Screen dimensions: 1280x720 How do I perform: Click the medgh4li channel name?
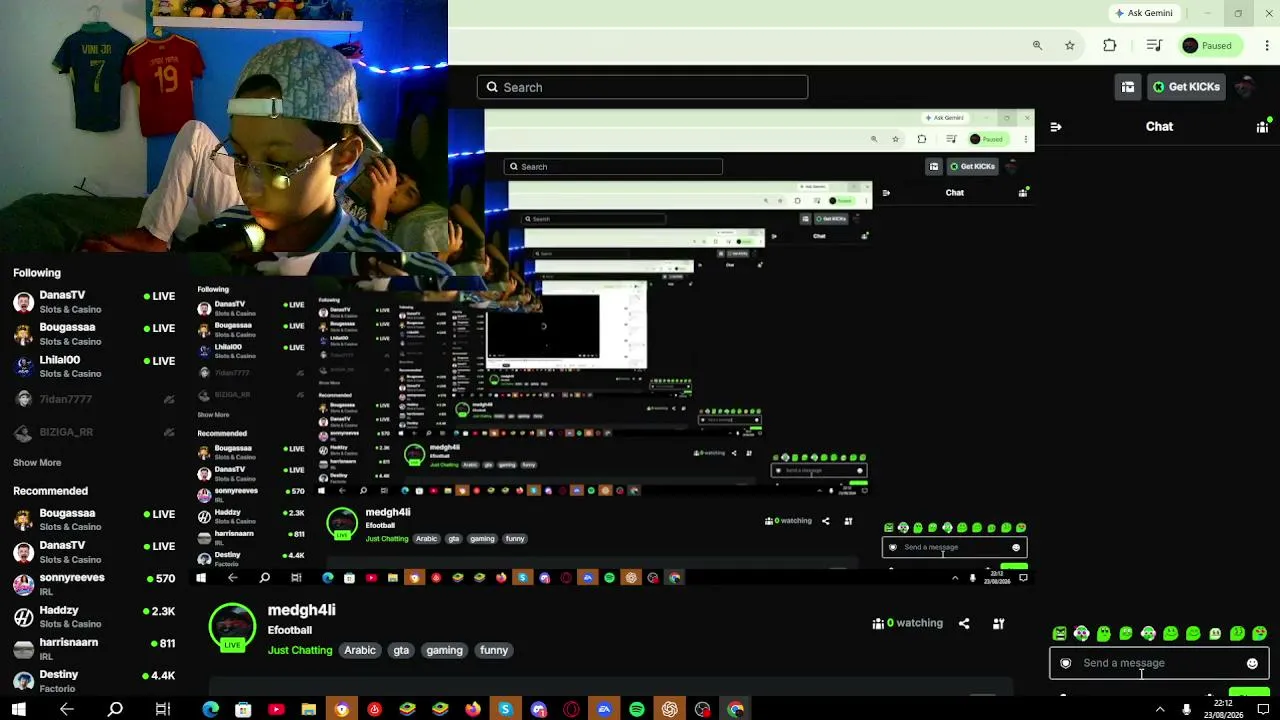[x=302, y=610]
